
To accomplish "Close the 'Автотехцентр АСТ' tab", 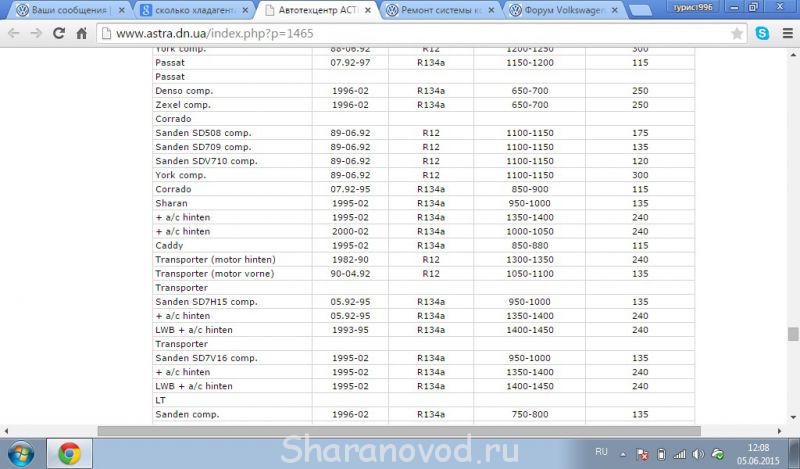I will (x=366, y=10).
